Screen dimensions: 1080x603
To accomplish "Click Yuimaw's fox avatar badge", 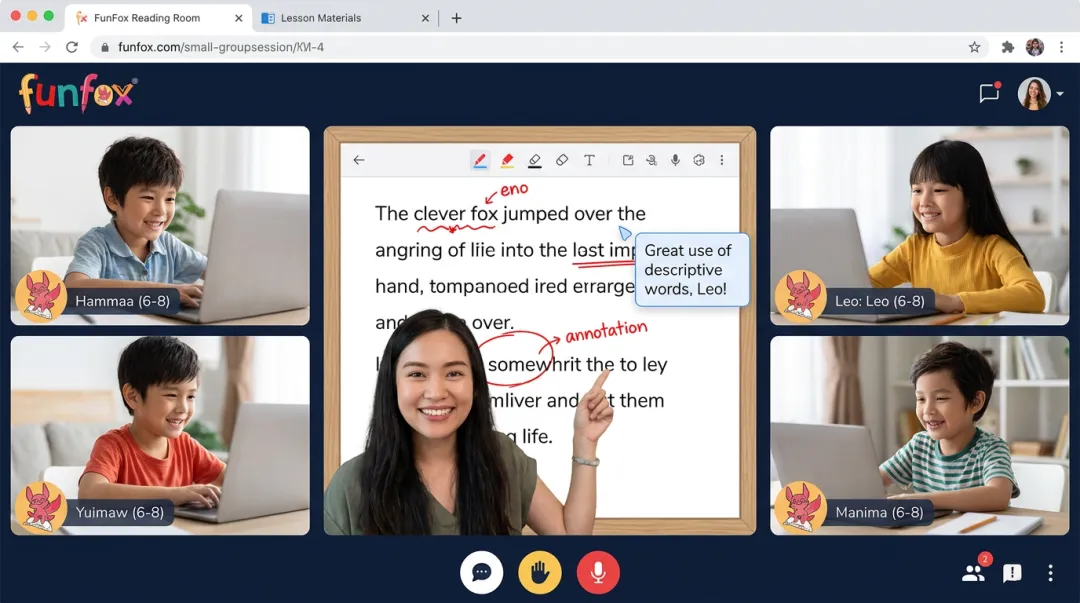I will 41,507.
